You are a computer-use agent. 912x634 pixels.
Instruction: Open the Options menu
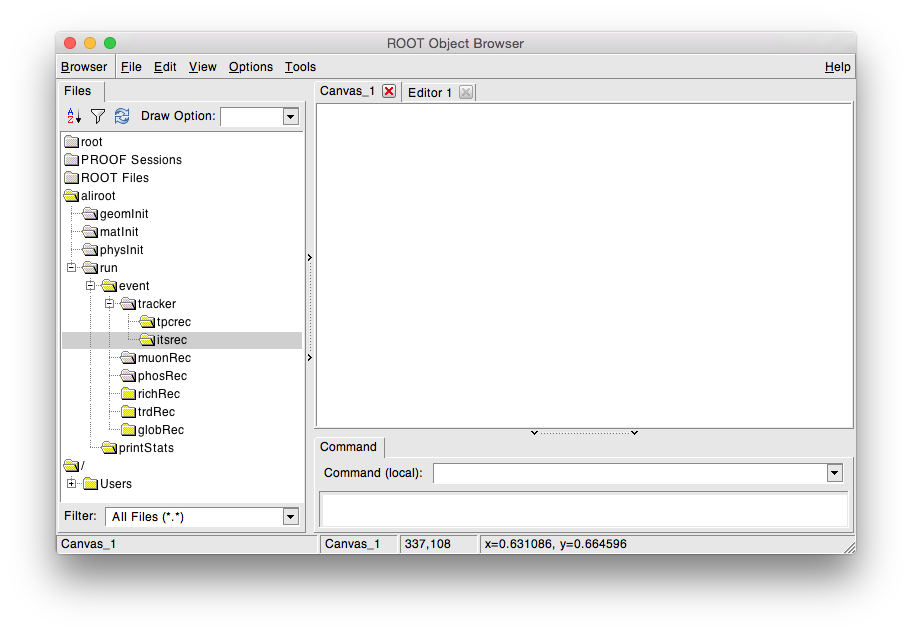pyautogui.click(x=250, y=67)
